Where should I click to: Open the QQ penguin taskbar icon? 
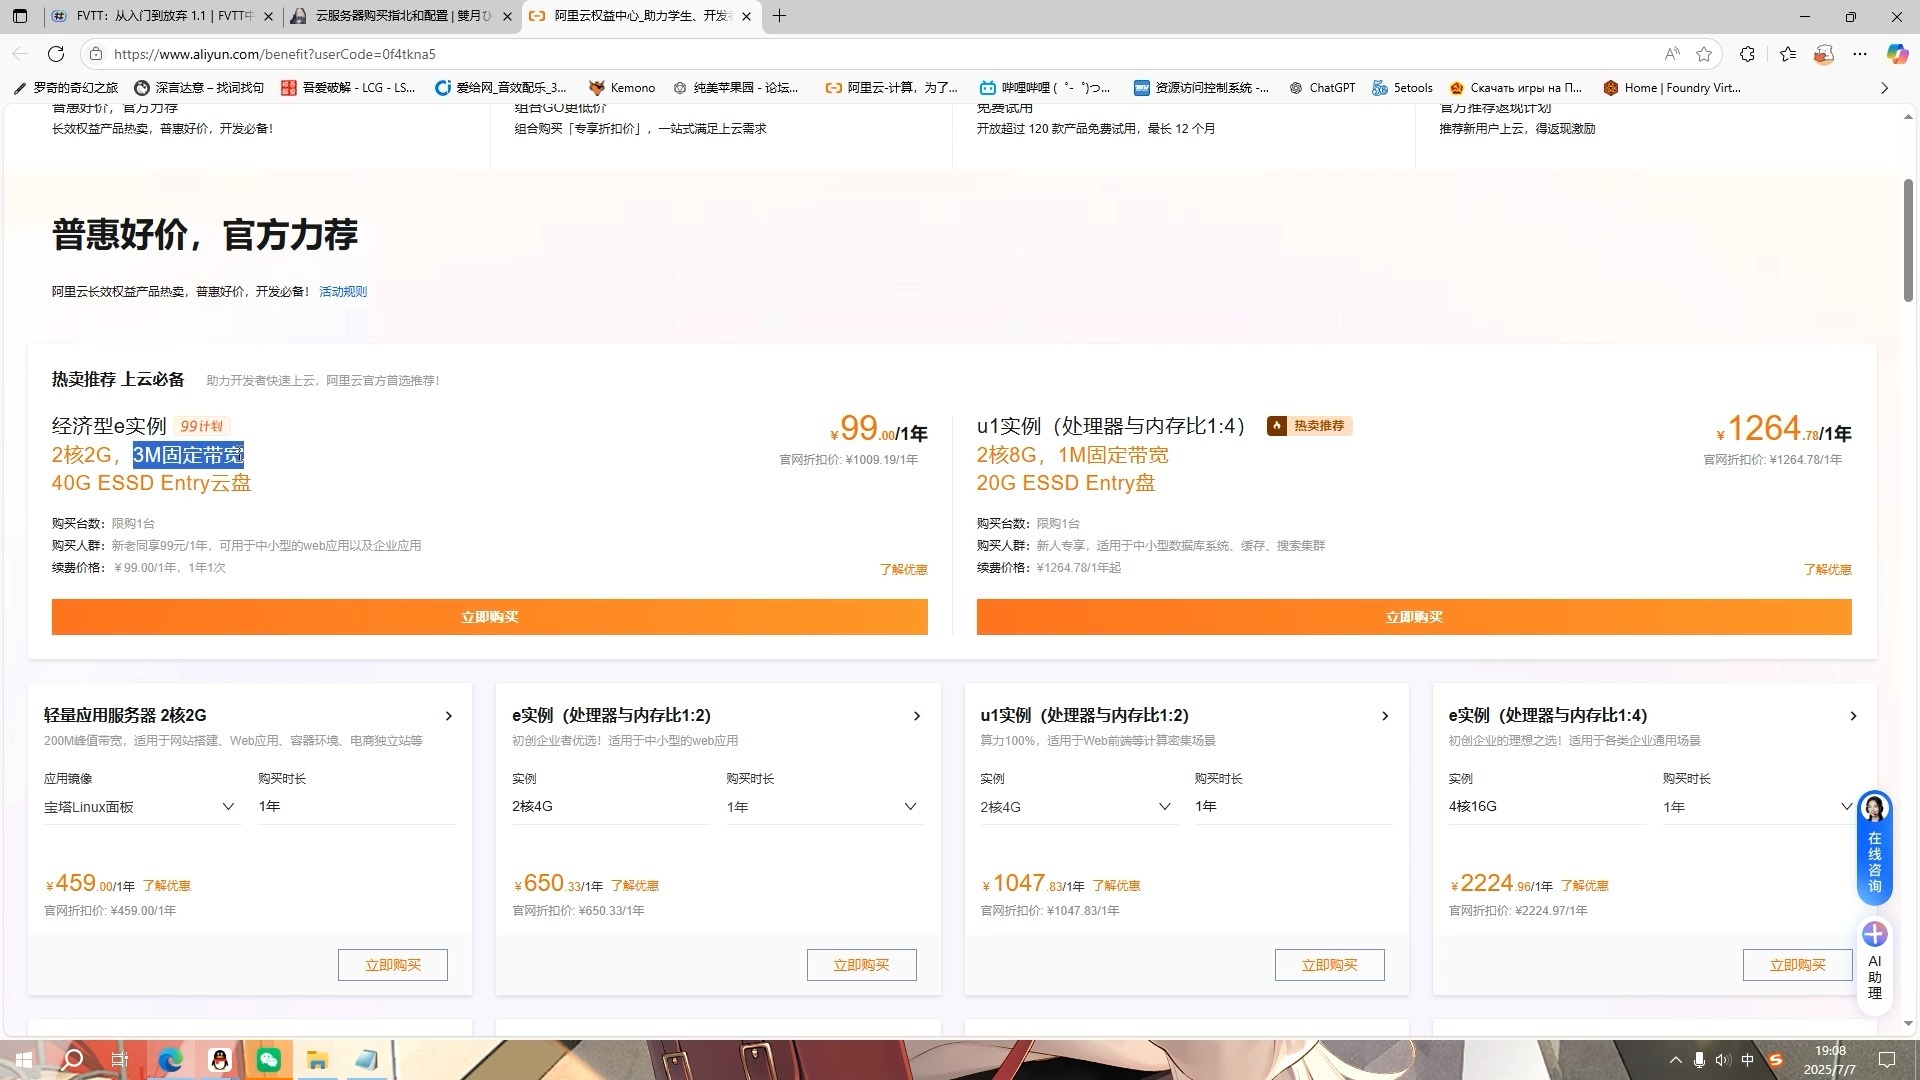(219, 1060)
